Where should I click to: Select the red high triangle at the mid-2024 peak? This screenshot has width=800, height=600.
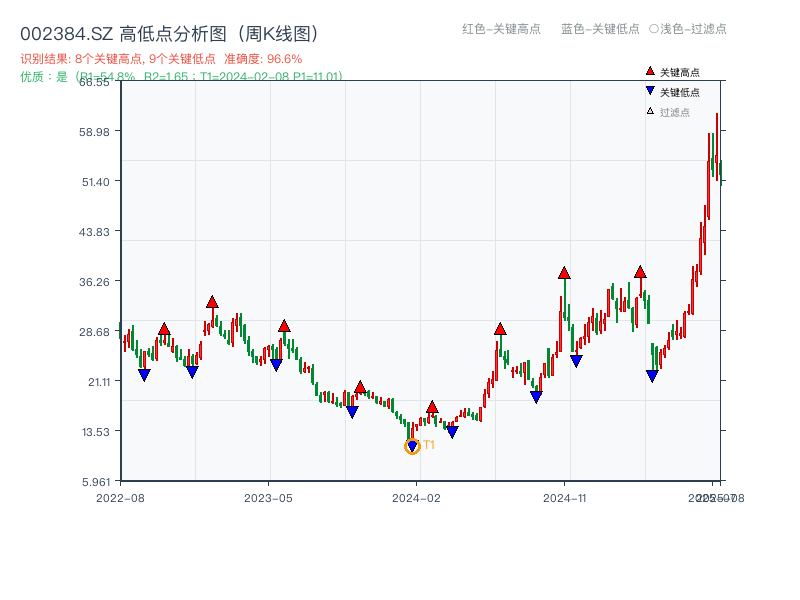(500, 329)
